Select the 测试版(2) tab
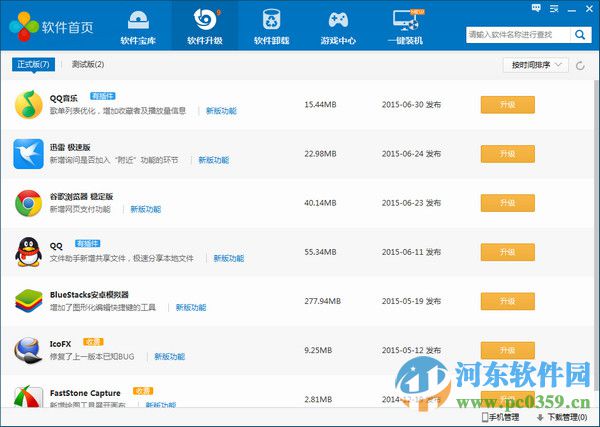Screen dimensions: 600x427 click(88, 64)
